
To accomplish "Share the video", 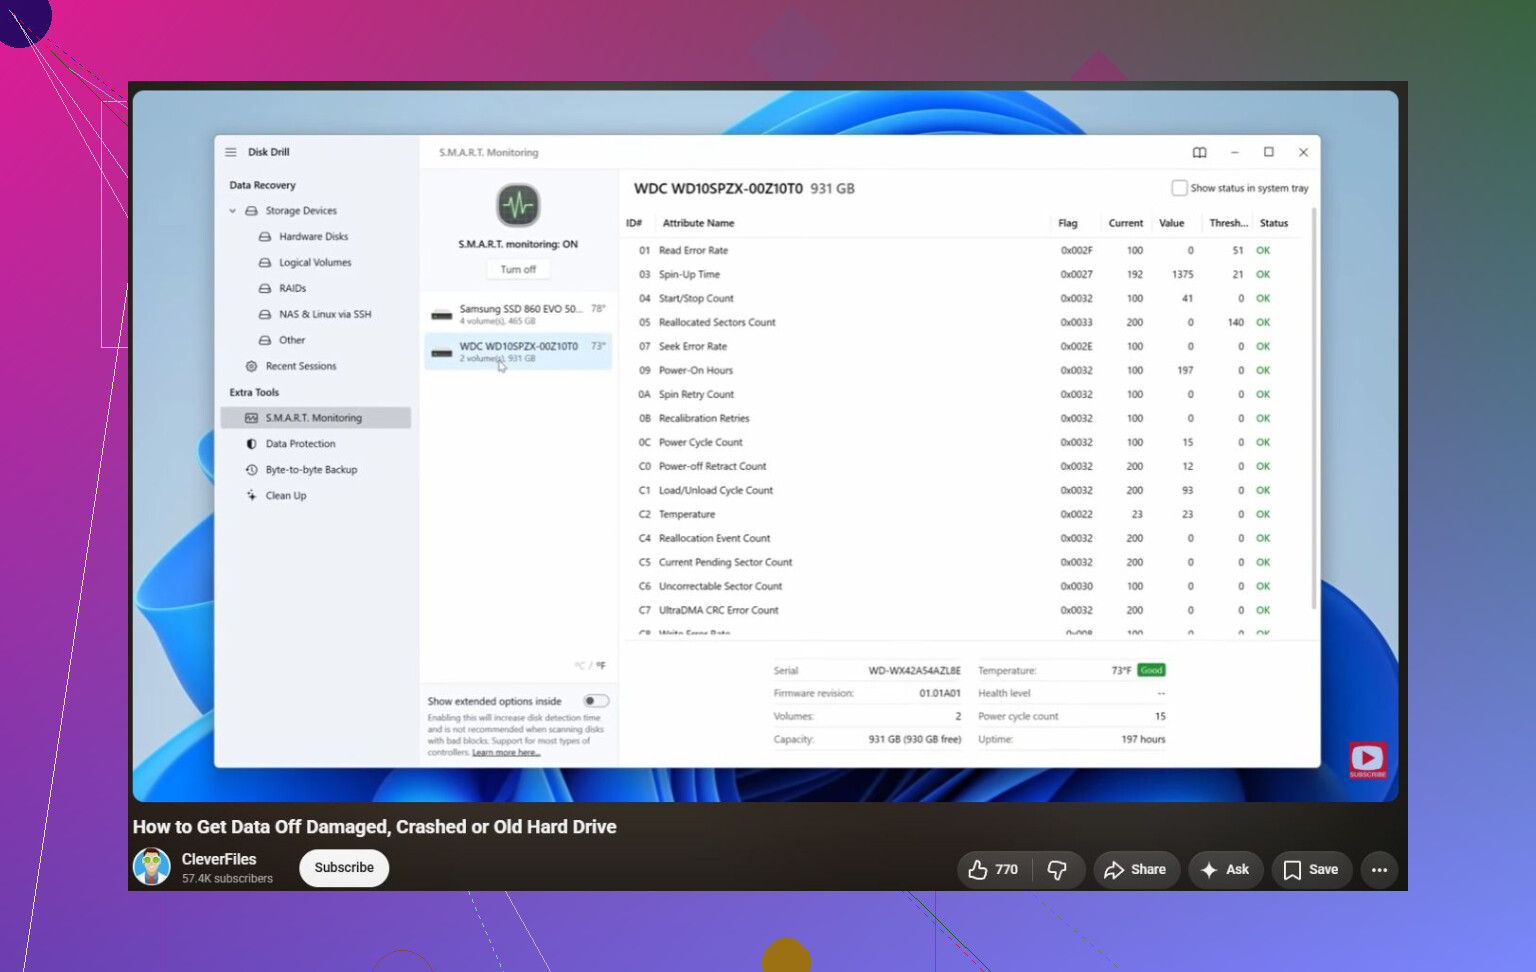I will point(1135,870).
